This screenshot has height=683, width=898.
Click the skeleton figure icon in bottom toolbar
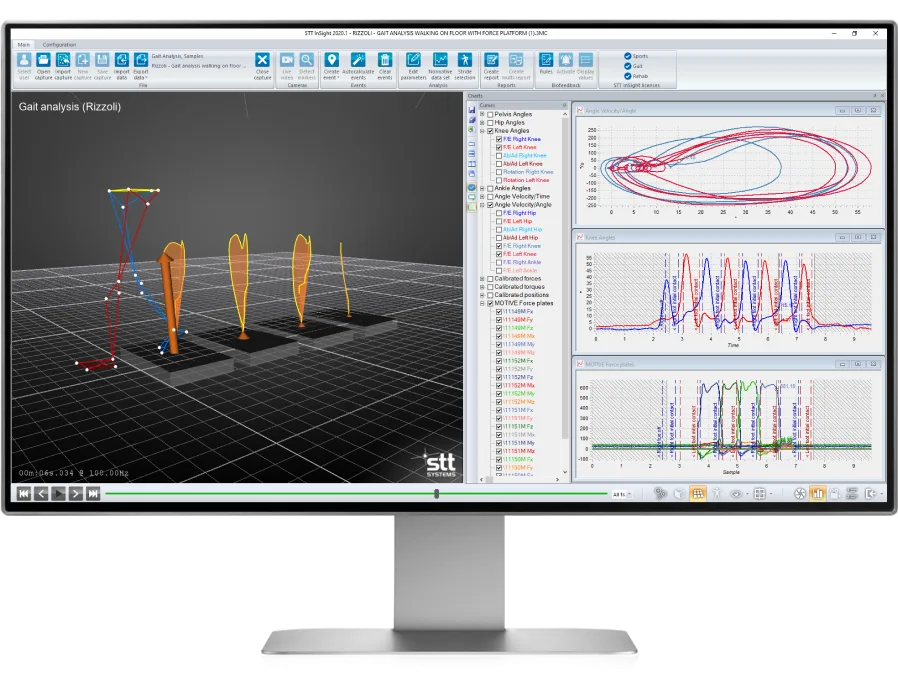pos(716,494)
